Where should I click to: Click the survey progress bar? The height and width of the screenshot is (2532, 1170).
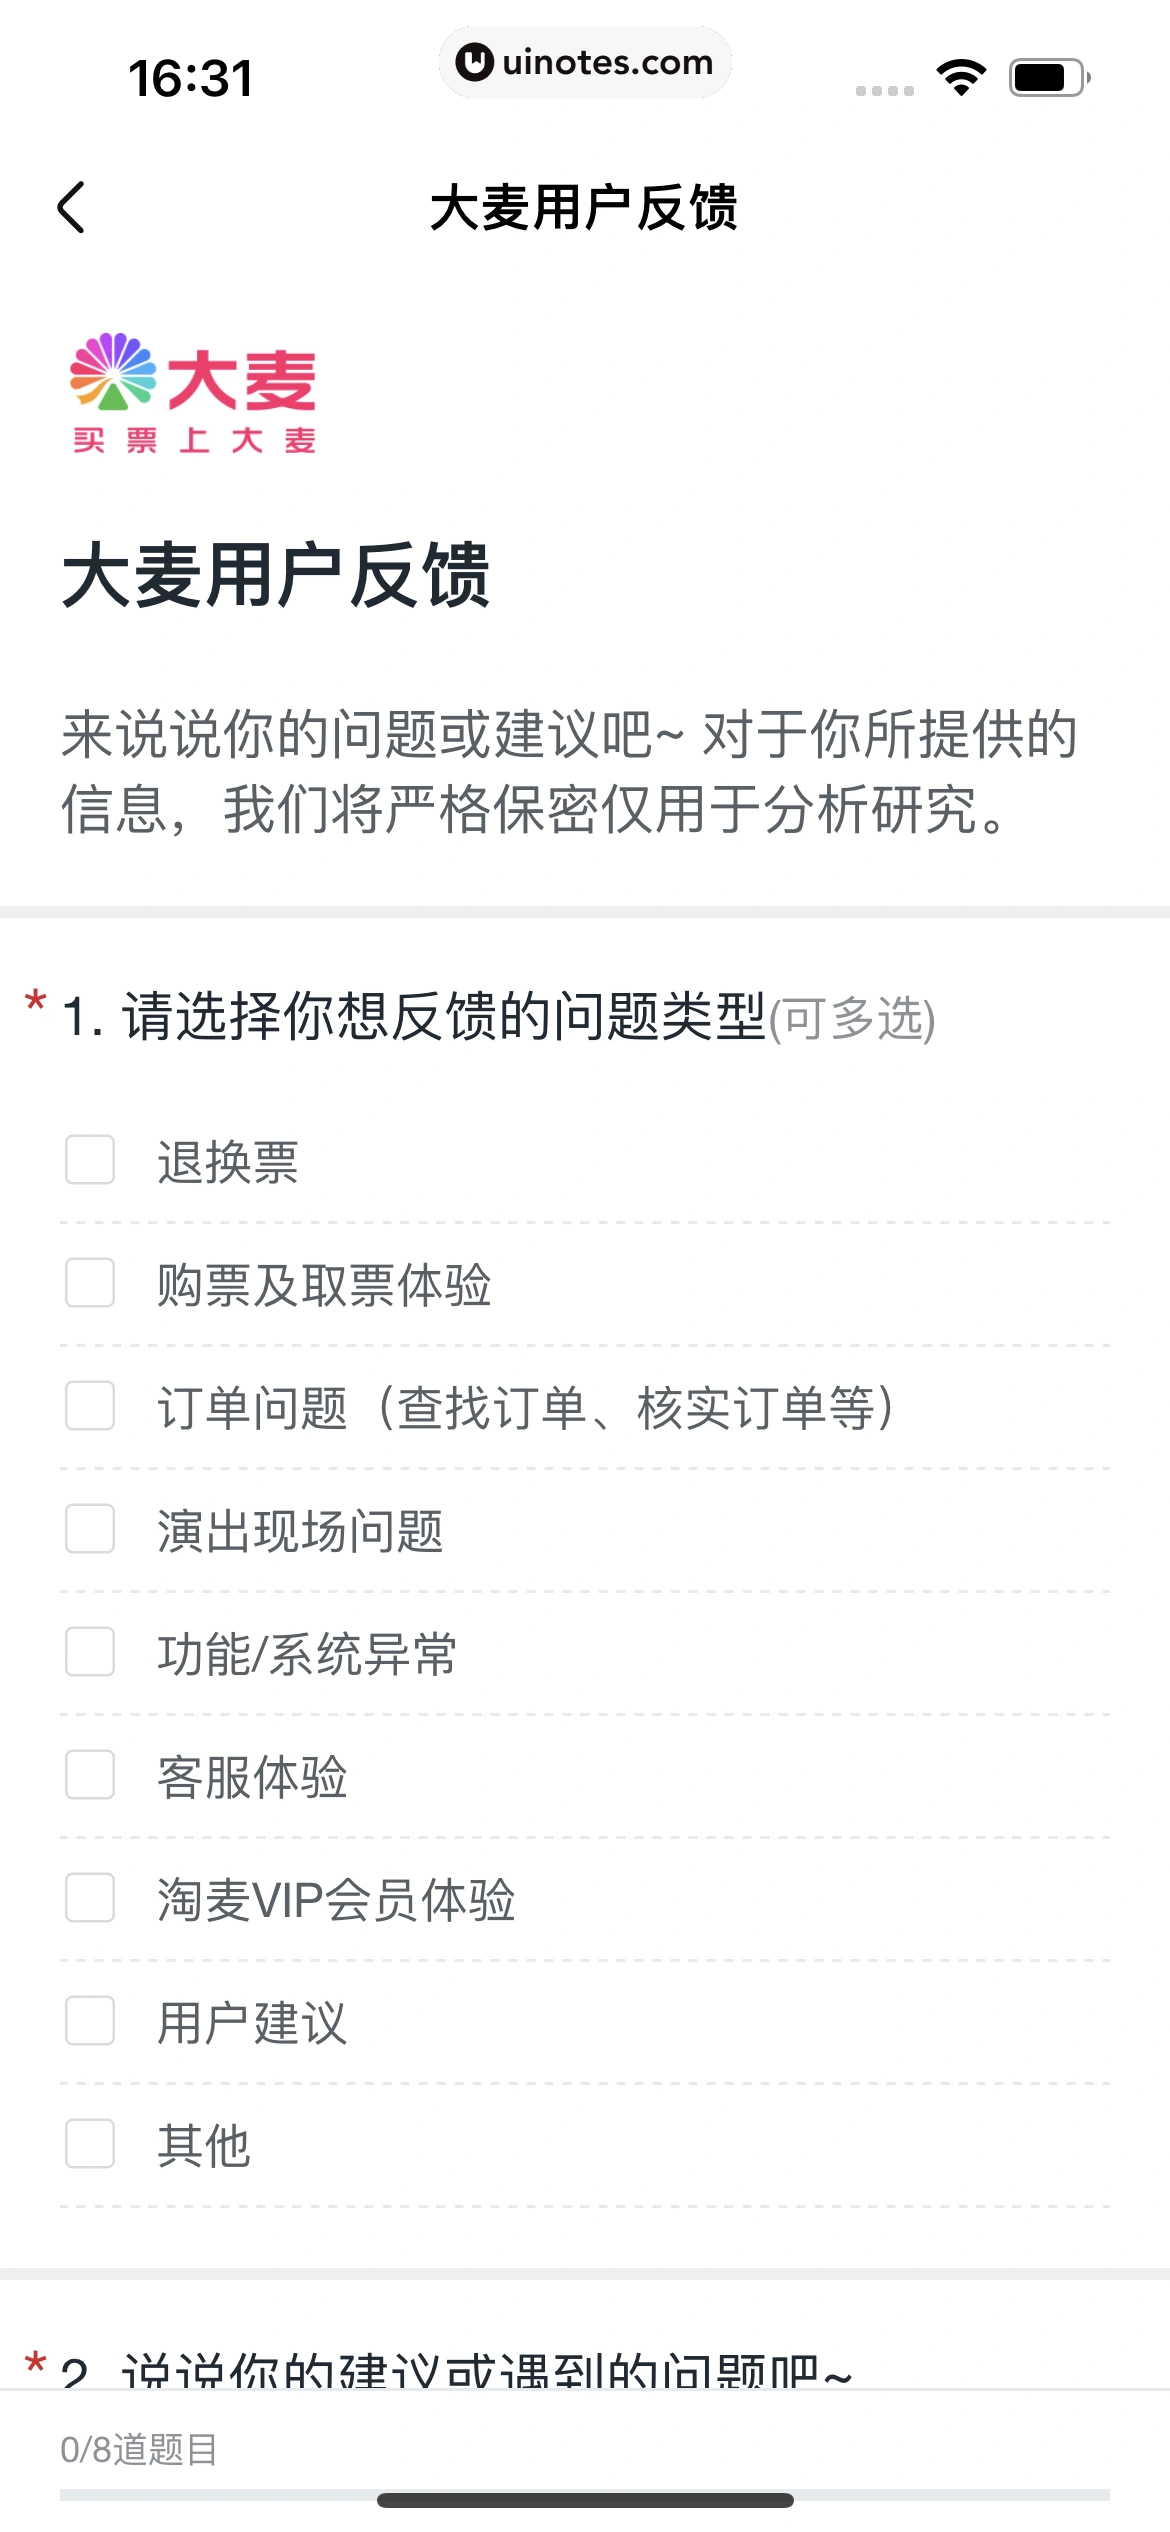click(x=200, y=2495)
